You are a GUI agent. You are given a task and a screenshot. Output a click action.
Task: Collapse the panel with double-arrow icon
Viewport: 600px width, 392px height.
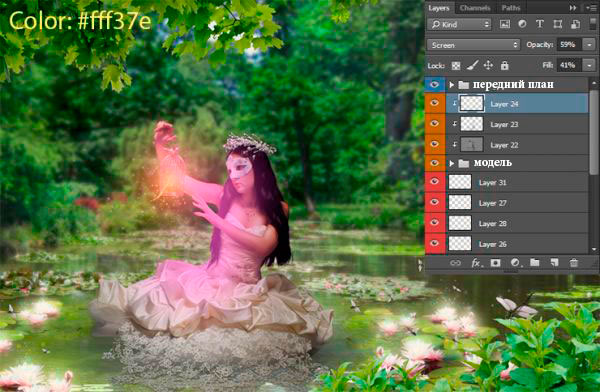click(x=573, y=8)
